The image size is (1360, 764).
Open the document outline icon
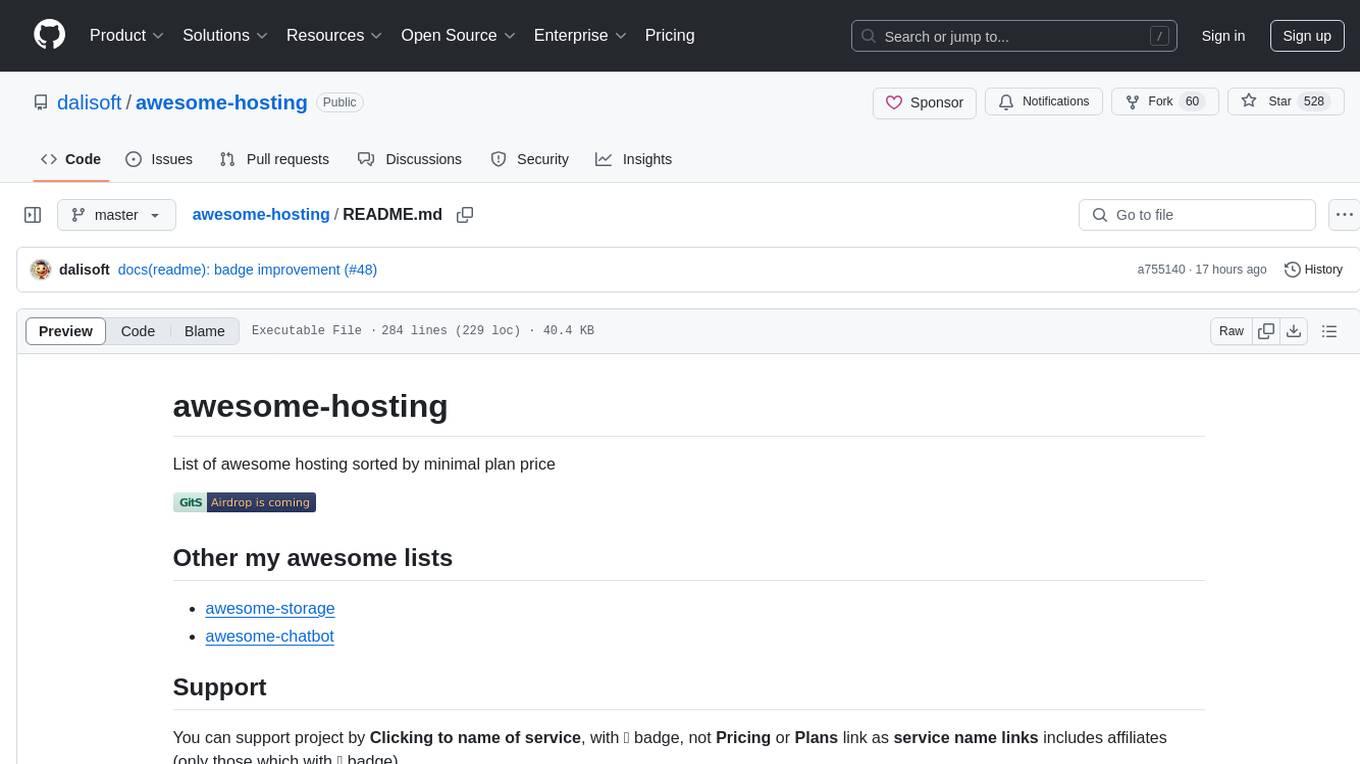click(1329, 331)
